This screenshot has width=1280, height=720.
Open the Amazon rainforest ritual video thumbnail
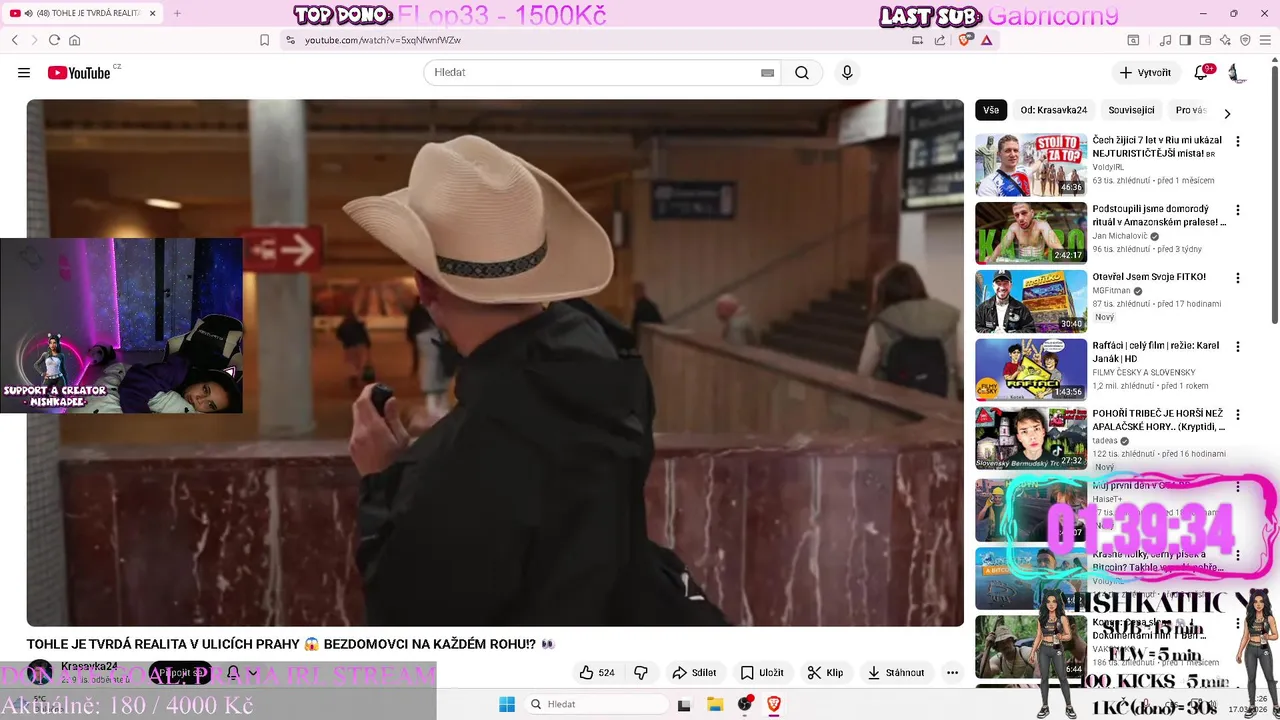tap(1031, 233)
